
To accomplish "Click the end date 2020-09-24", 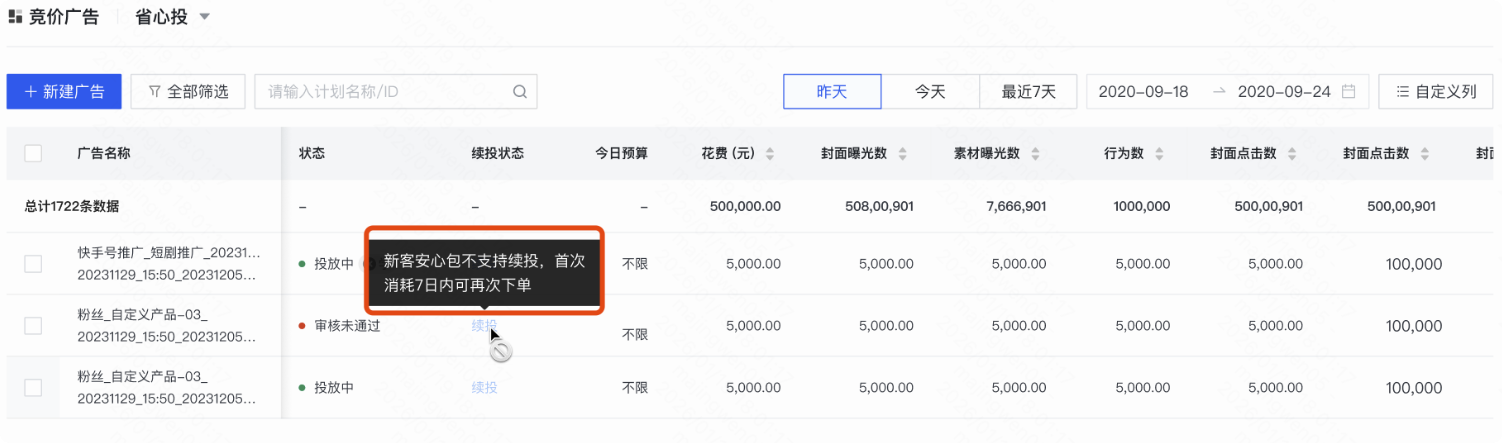I will [1284, 91].
